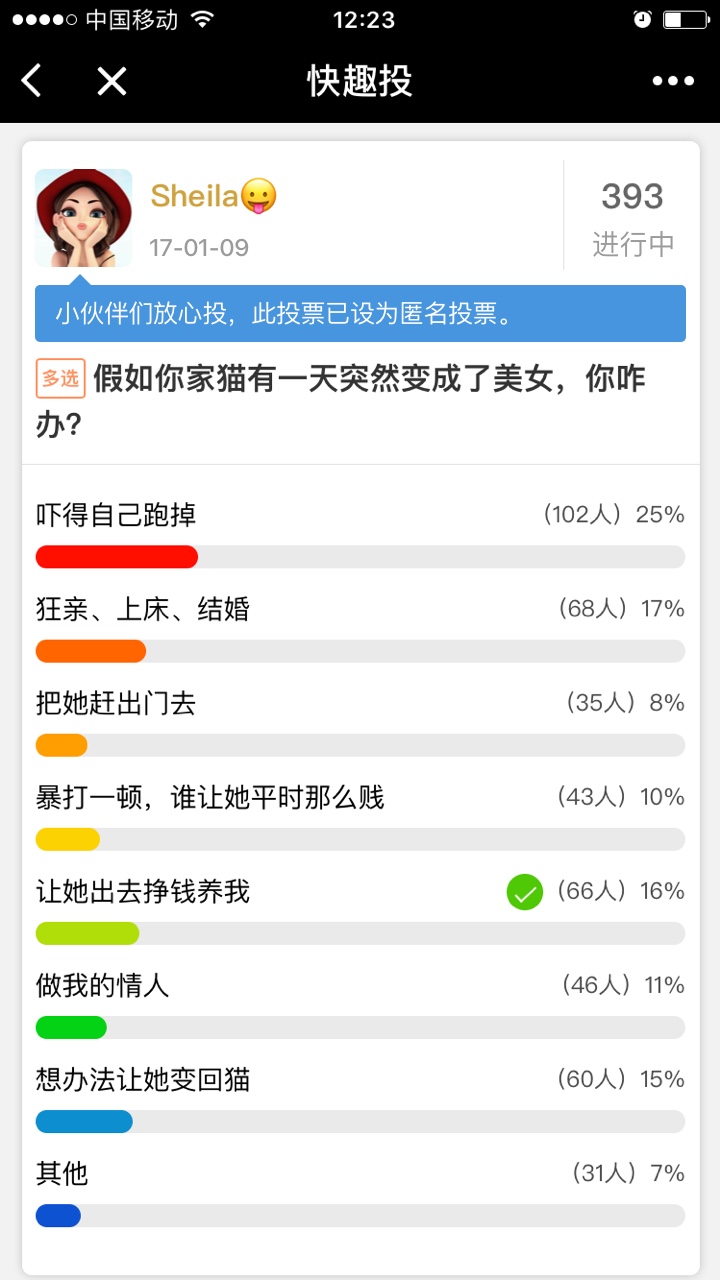Close the page with X icon

111,81
